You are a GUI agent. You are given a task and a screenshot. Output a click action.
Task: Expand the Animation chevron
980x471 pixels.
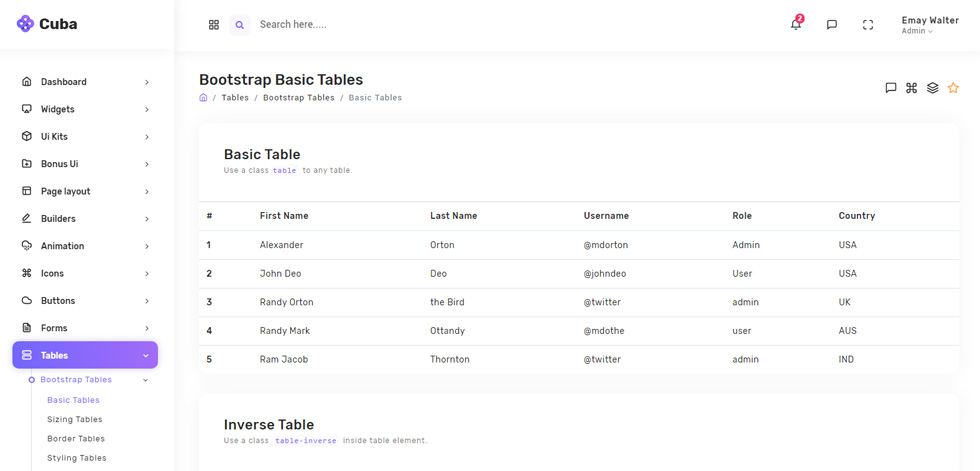(147, 246)
